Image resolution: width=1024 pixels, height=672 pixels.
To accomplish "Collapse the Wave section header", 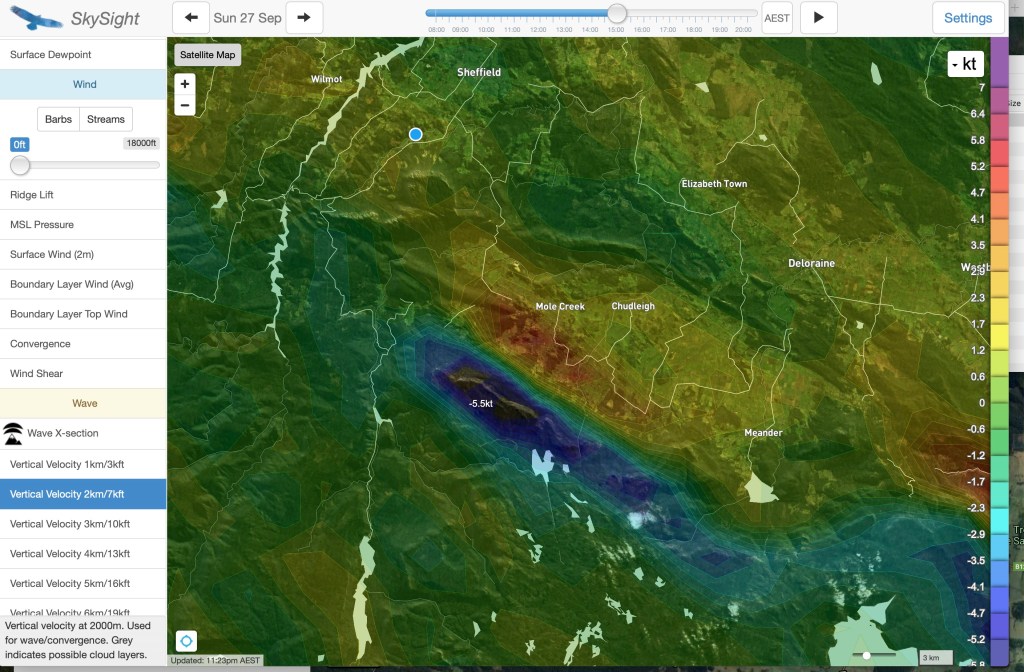I will pyautogui.click(x=83, y=403).
